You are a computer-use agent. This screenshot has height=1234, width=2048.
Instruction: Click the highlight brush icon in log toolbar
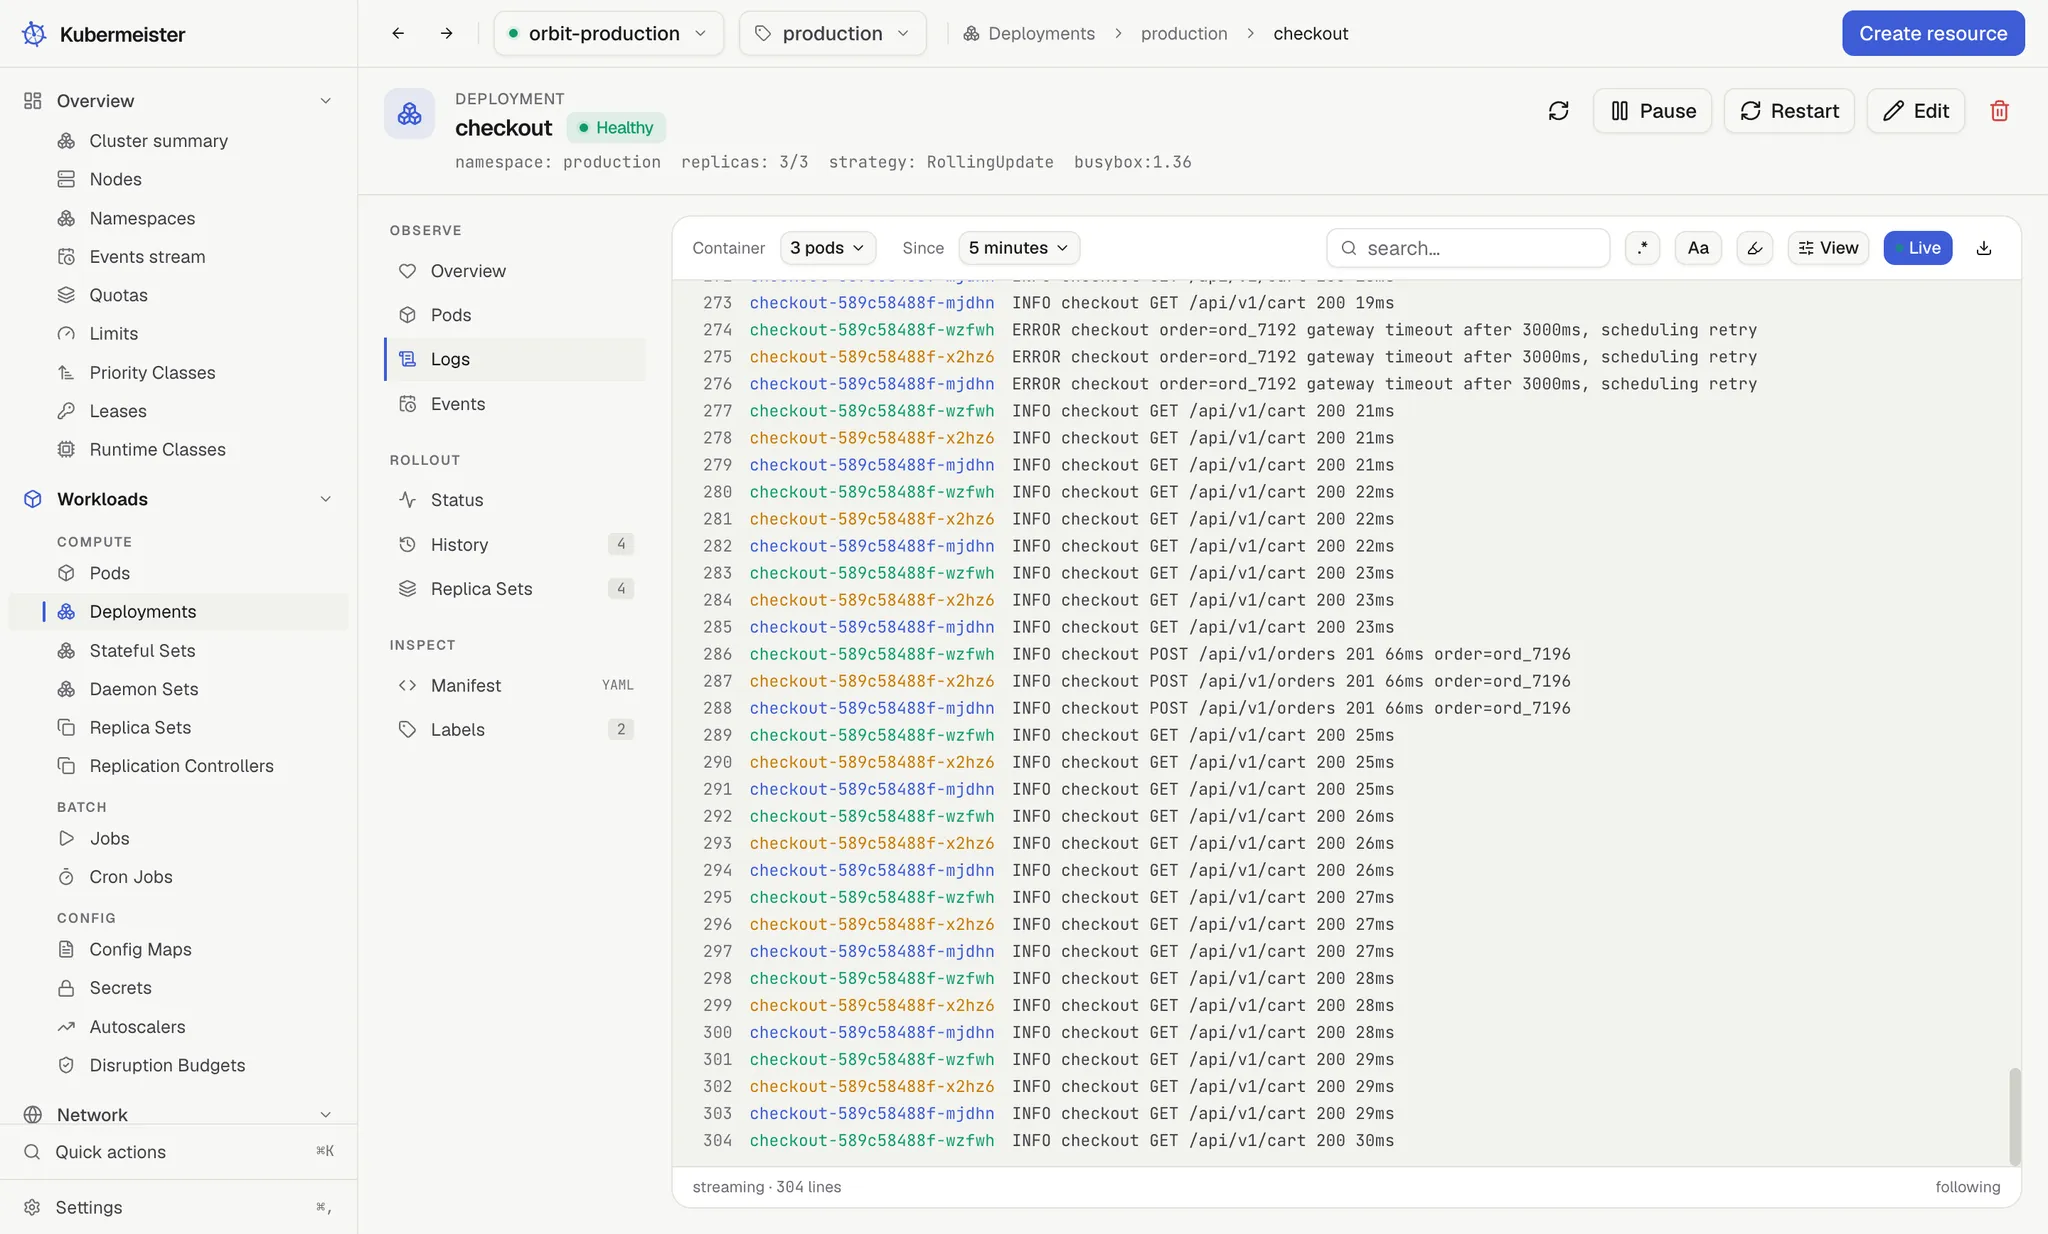[1754, 248]
